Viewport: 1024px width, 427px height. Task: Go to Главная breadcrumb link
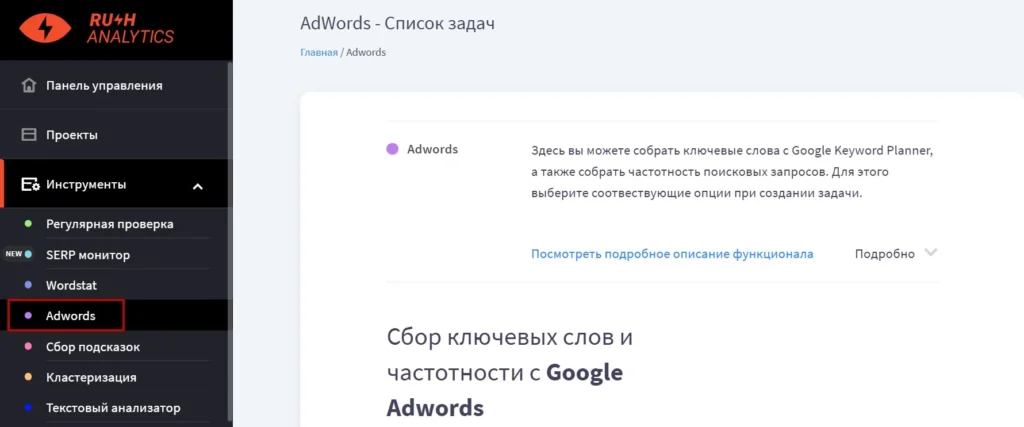coord(319,52)
